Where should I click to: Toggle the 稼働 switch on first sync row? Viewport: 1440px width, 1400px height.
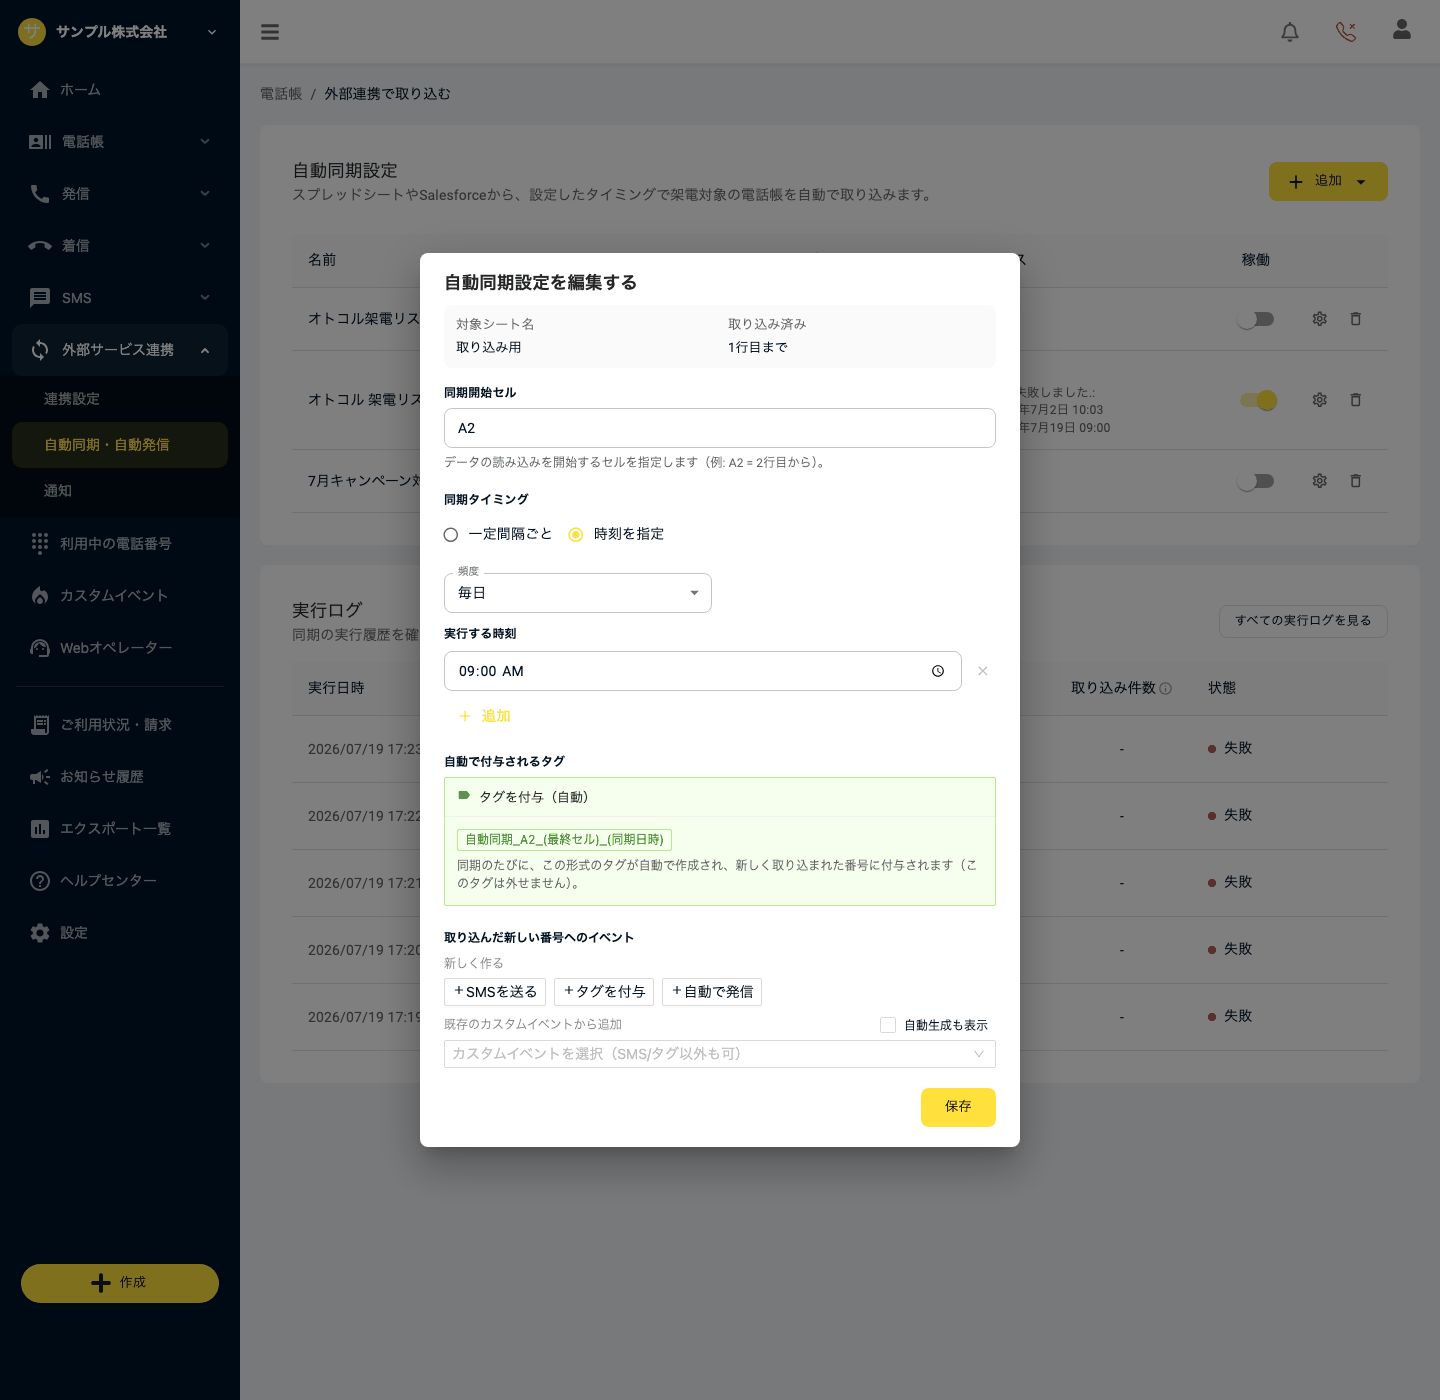click(1256, 319)
